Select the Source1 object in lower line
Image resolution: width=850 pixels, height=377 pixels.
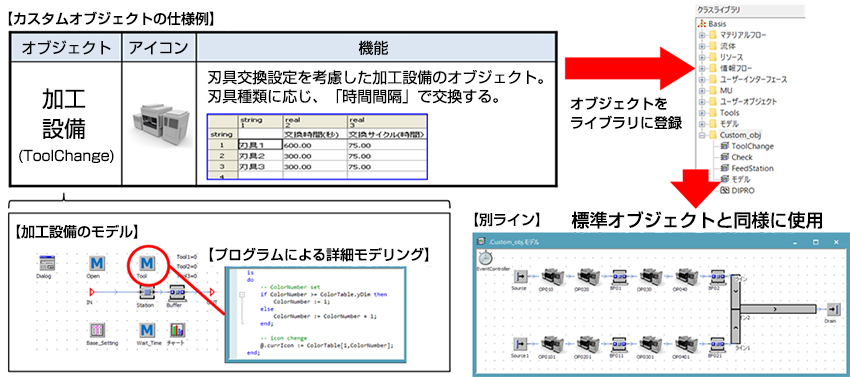coord(521,344)
